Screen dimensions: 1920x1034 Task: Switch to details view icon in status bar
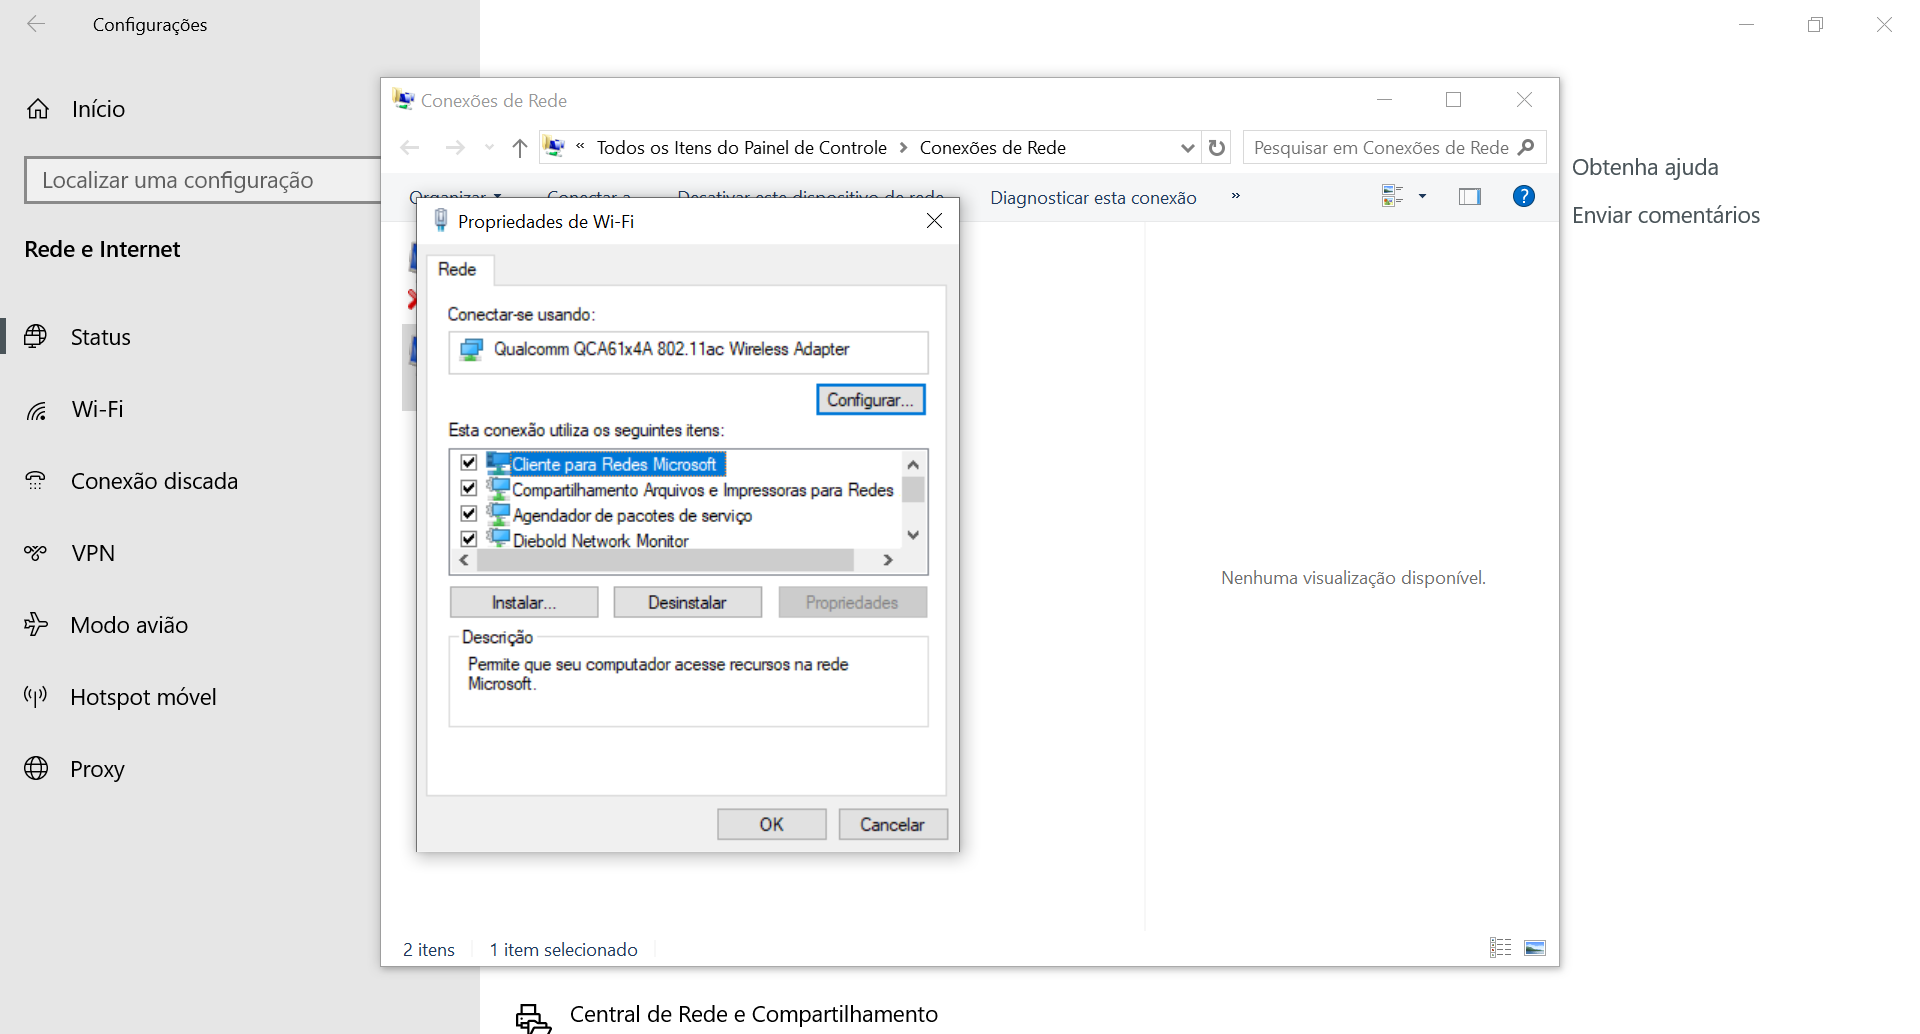1501,948
